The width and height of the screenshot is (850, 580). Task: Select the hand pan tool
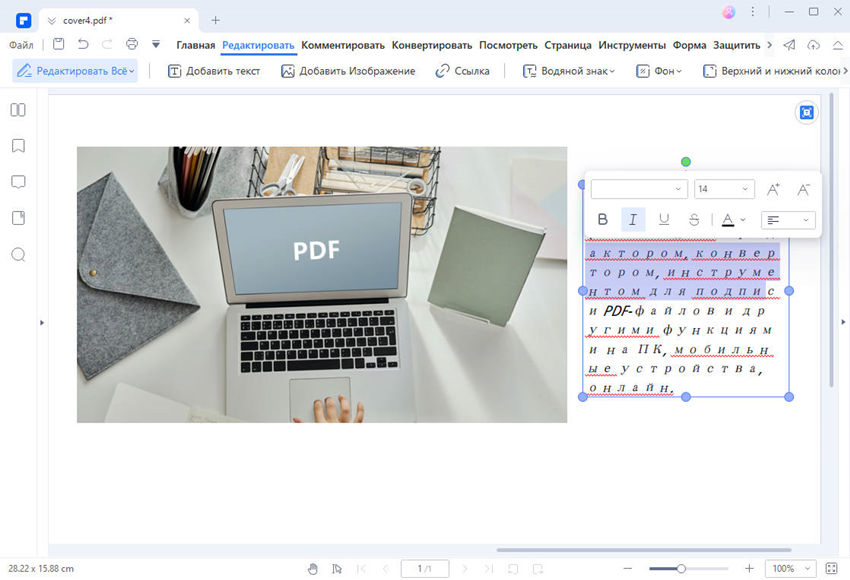pos(313,569)
